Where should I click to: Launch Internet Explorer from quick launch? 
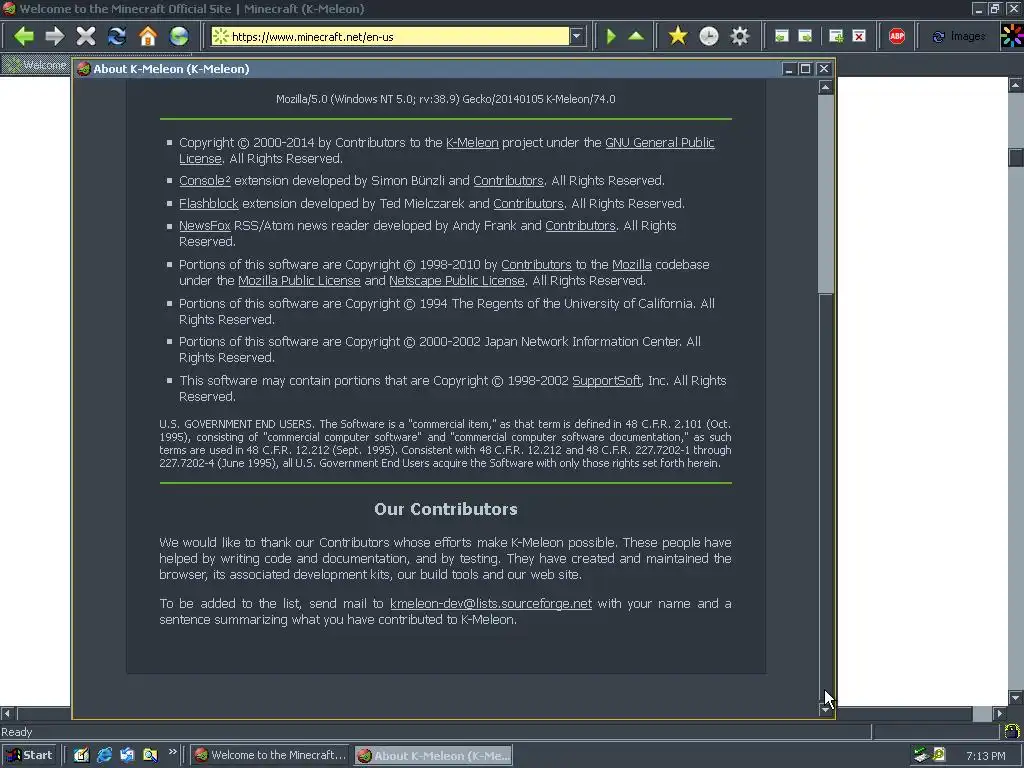104,755
